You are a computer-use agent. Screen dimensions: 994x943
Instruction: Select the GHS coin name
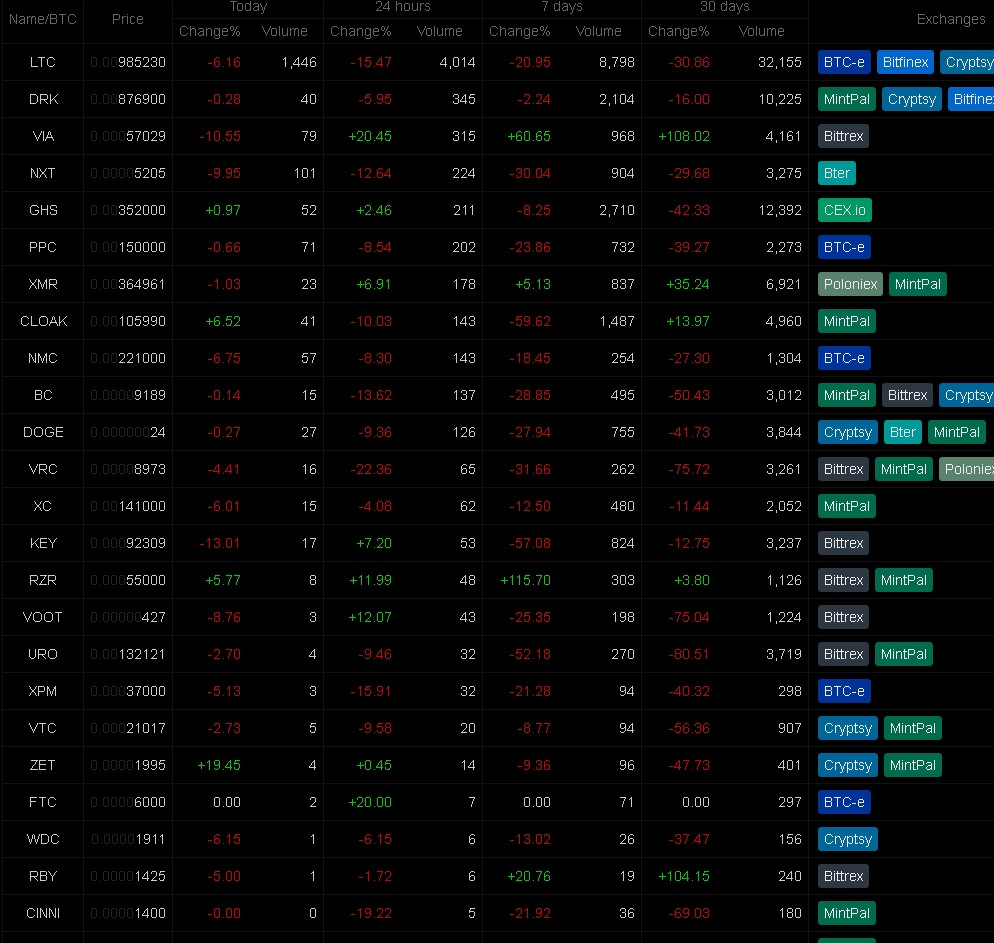point(43,210)
